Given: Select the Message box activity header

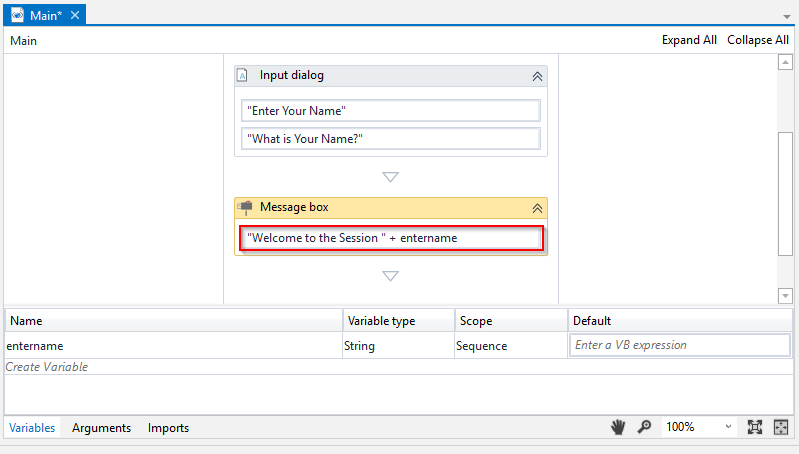Looking at the screenshot, I should (x=391, y=208).
